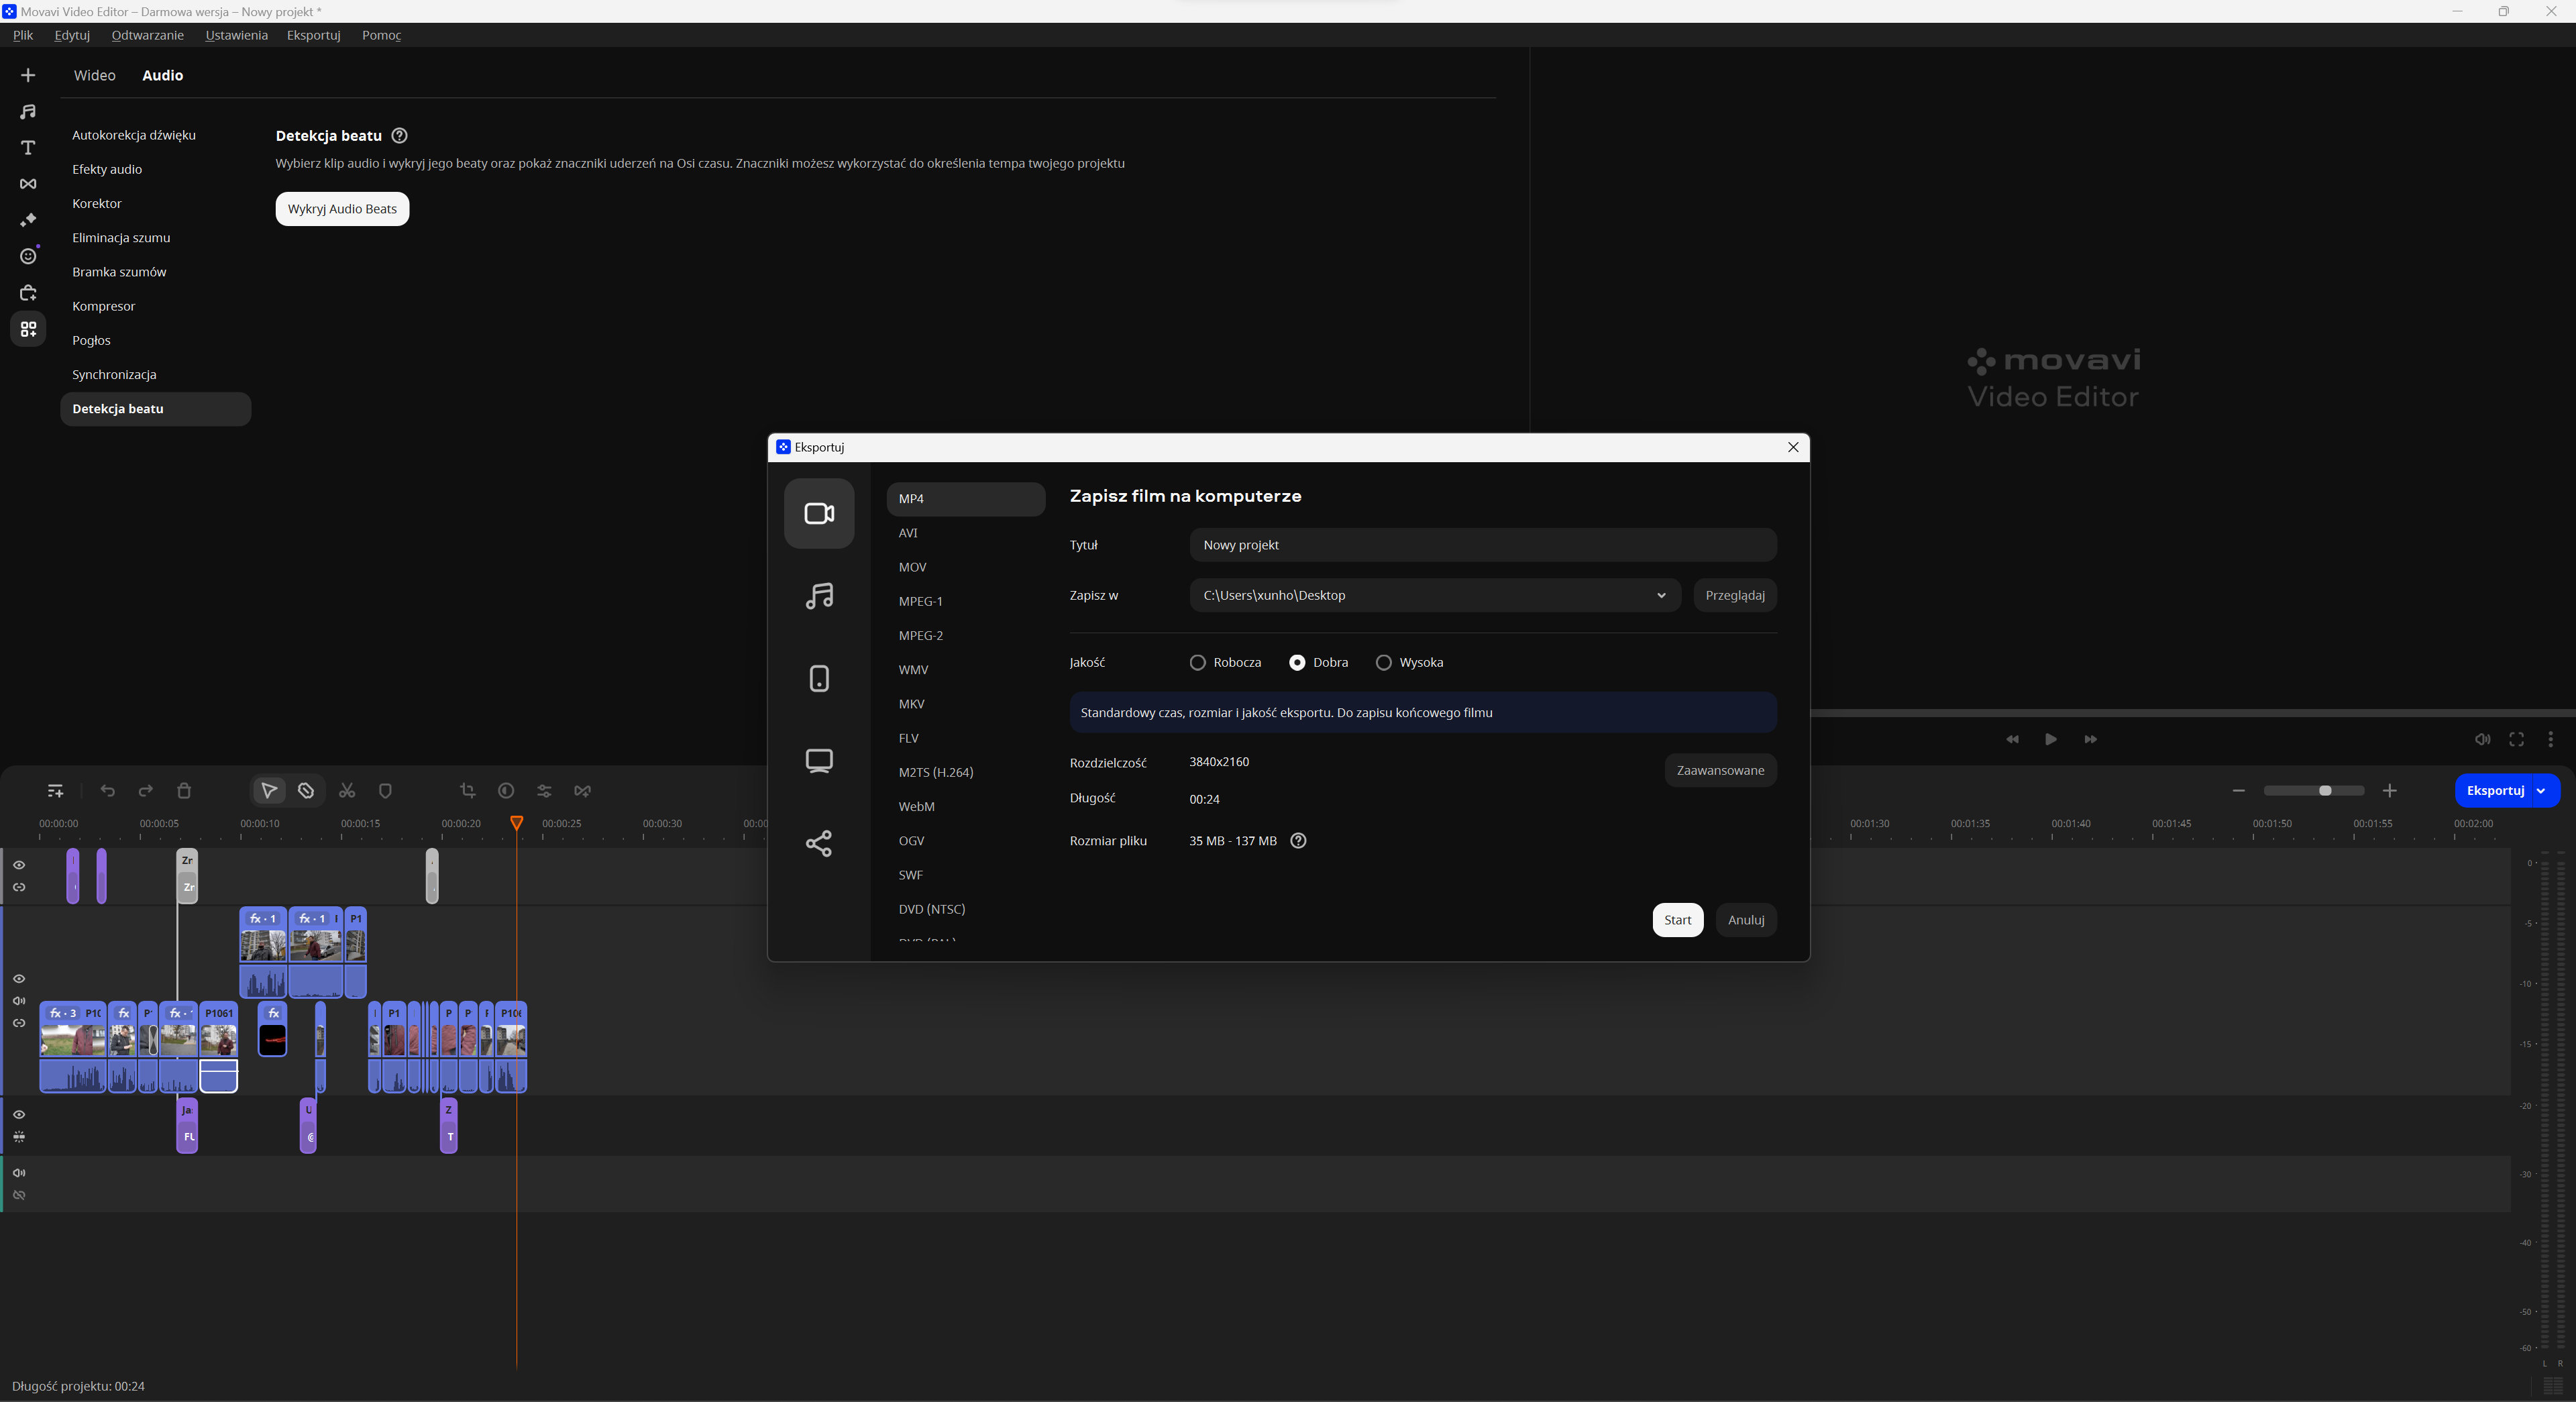Open the stickers smiley panel
Viewport: 2576px width, 1402px height.
click(x=28, y=257)
